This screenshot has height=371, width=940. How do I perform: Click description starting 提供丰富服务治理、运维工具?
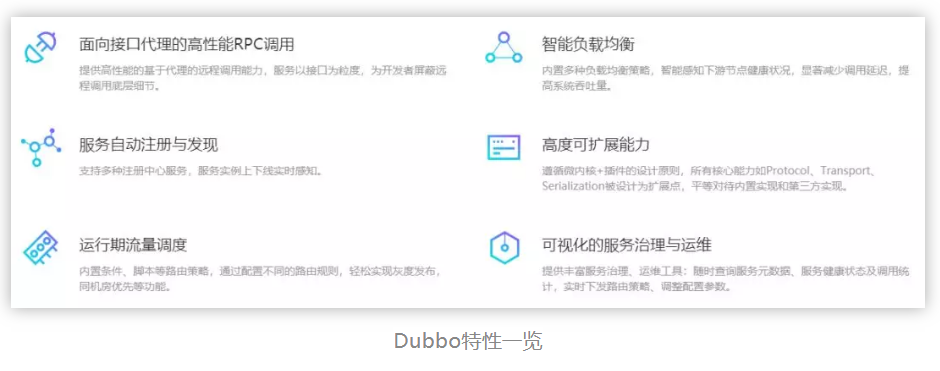coord(726,279)
